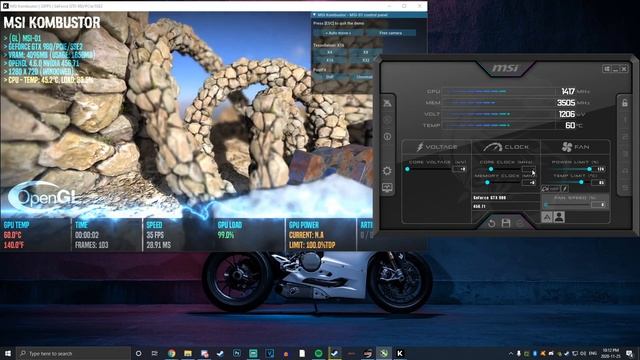
Task: Click the memory clock slider handle
Action: pos(487,182)
